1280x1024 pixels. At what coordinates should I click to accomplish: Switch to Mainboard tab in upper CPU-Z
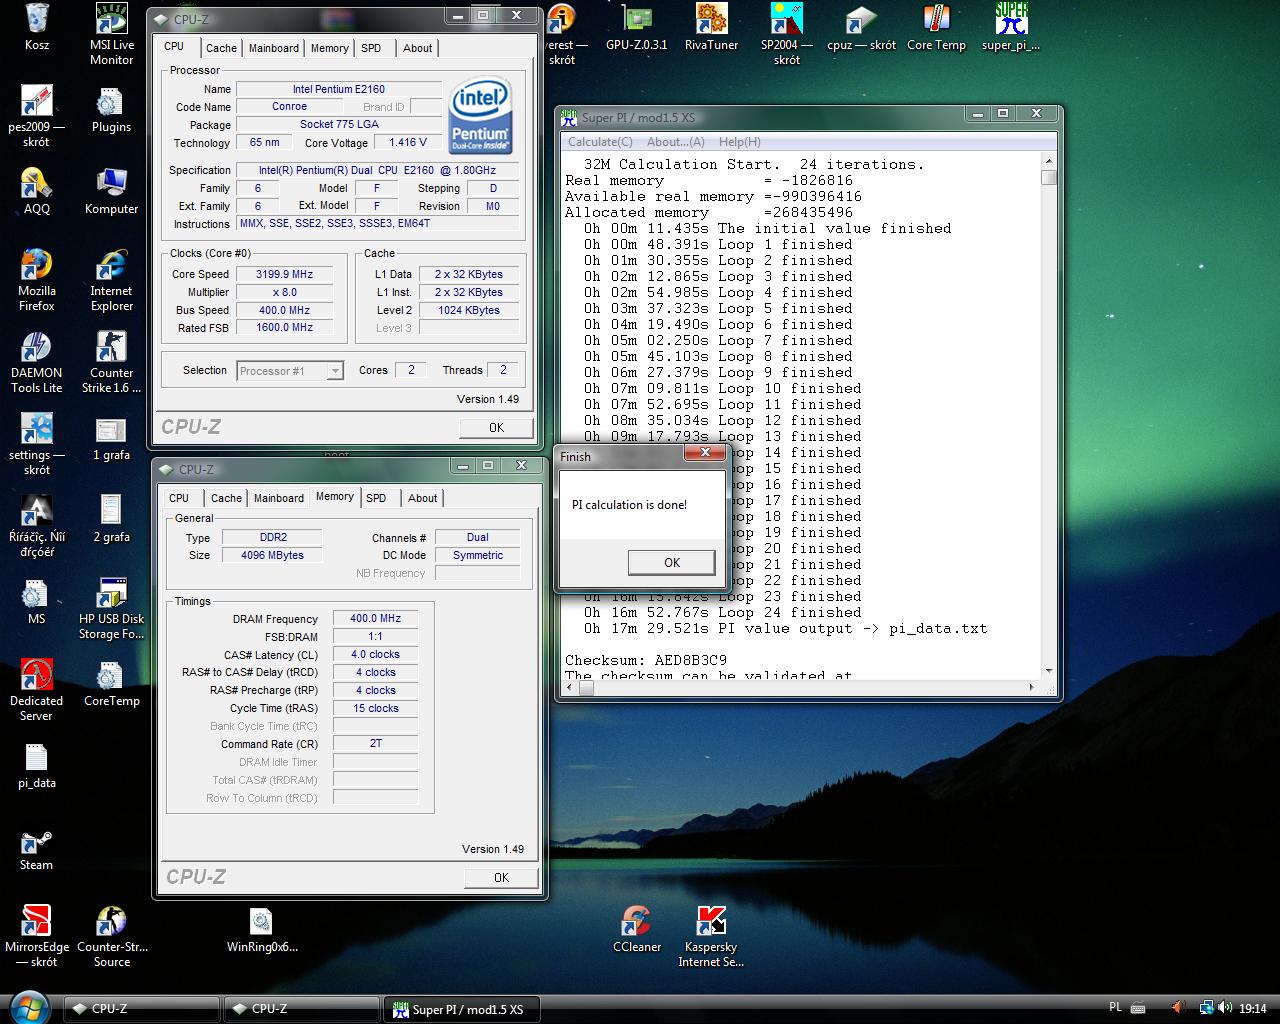pyautogui.click(x=274, y=48)
